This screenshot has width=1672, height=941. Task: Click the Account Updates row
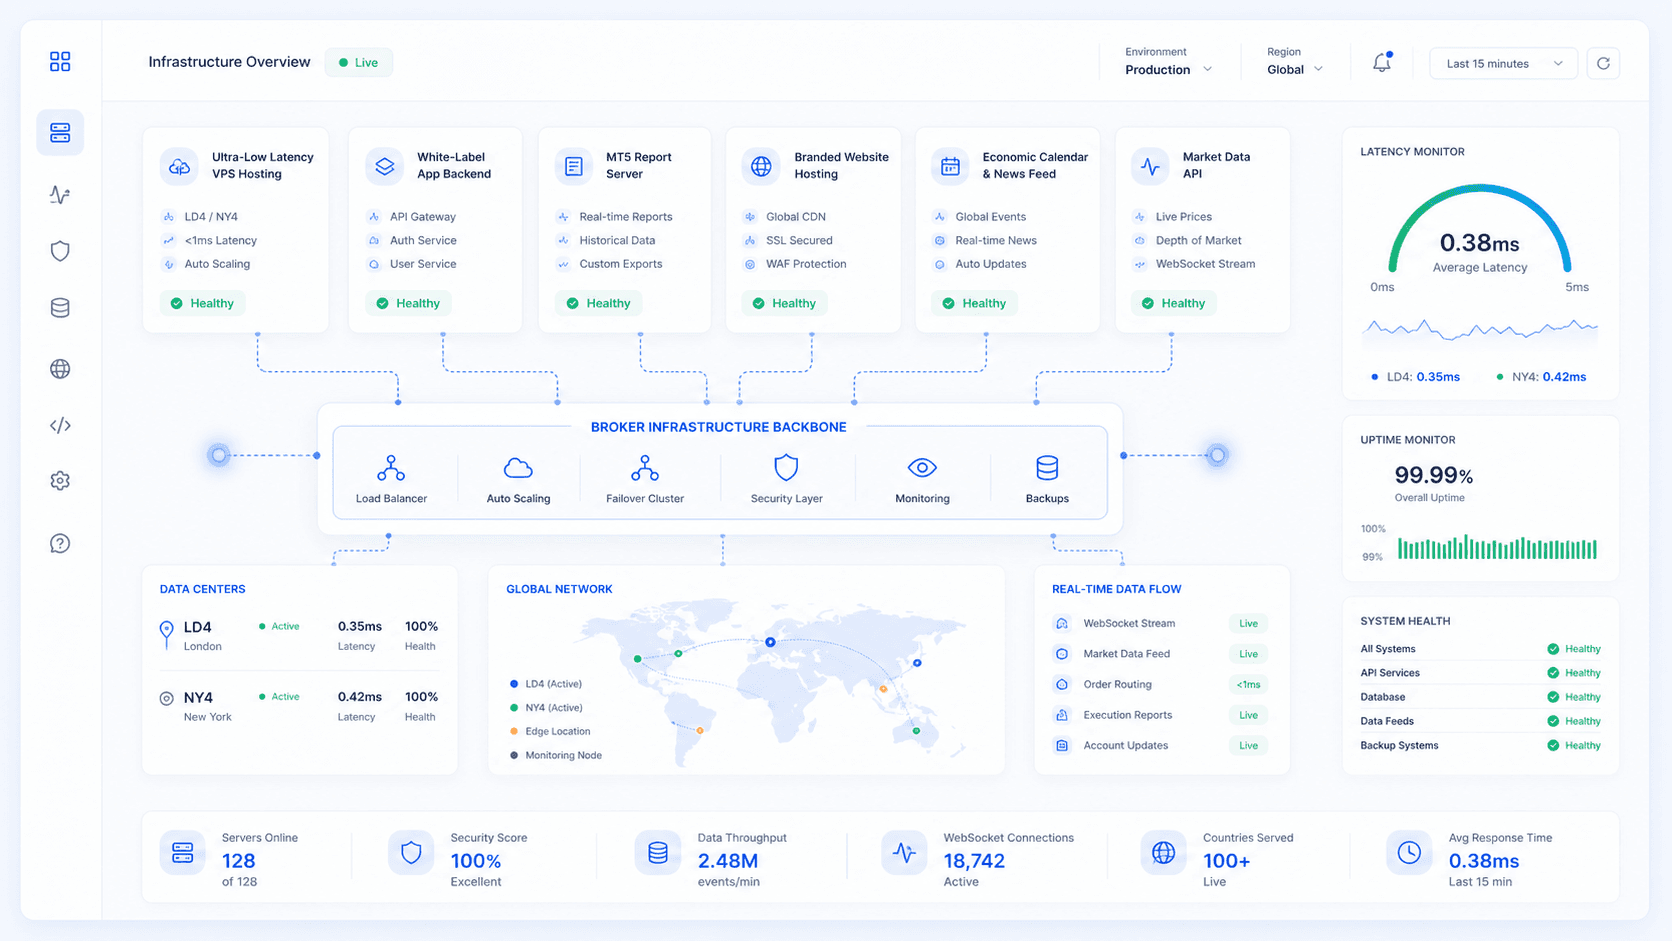pyautogui.click(x=1160, y=746)
